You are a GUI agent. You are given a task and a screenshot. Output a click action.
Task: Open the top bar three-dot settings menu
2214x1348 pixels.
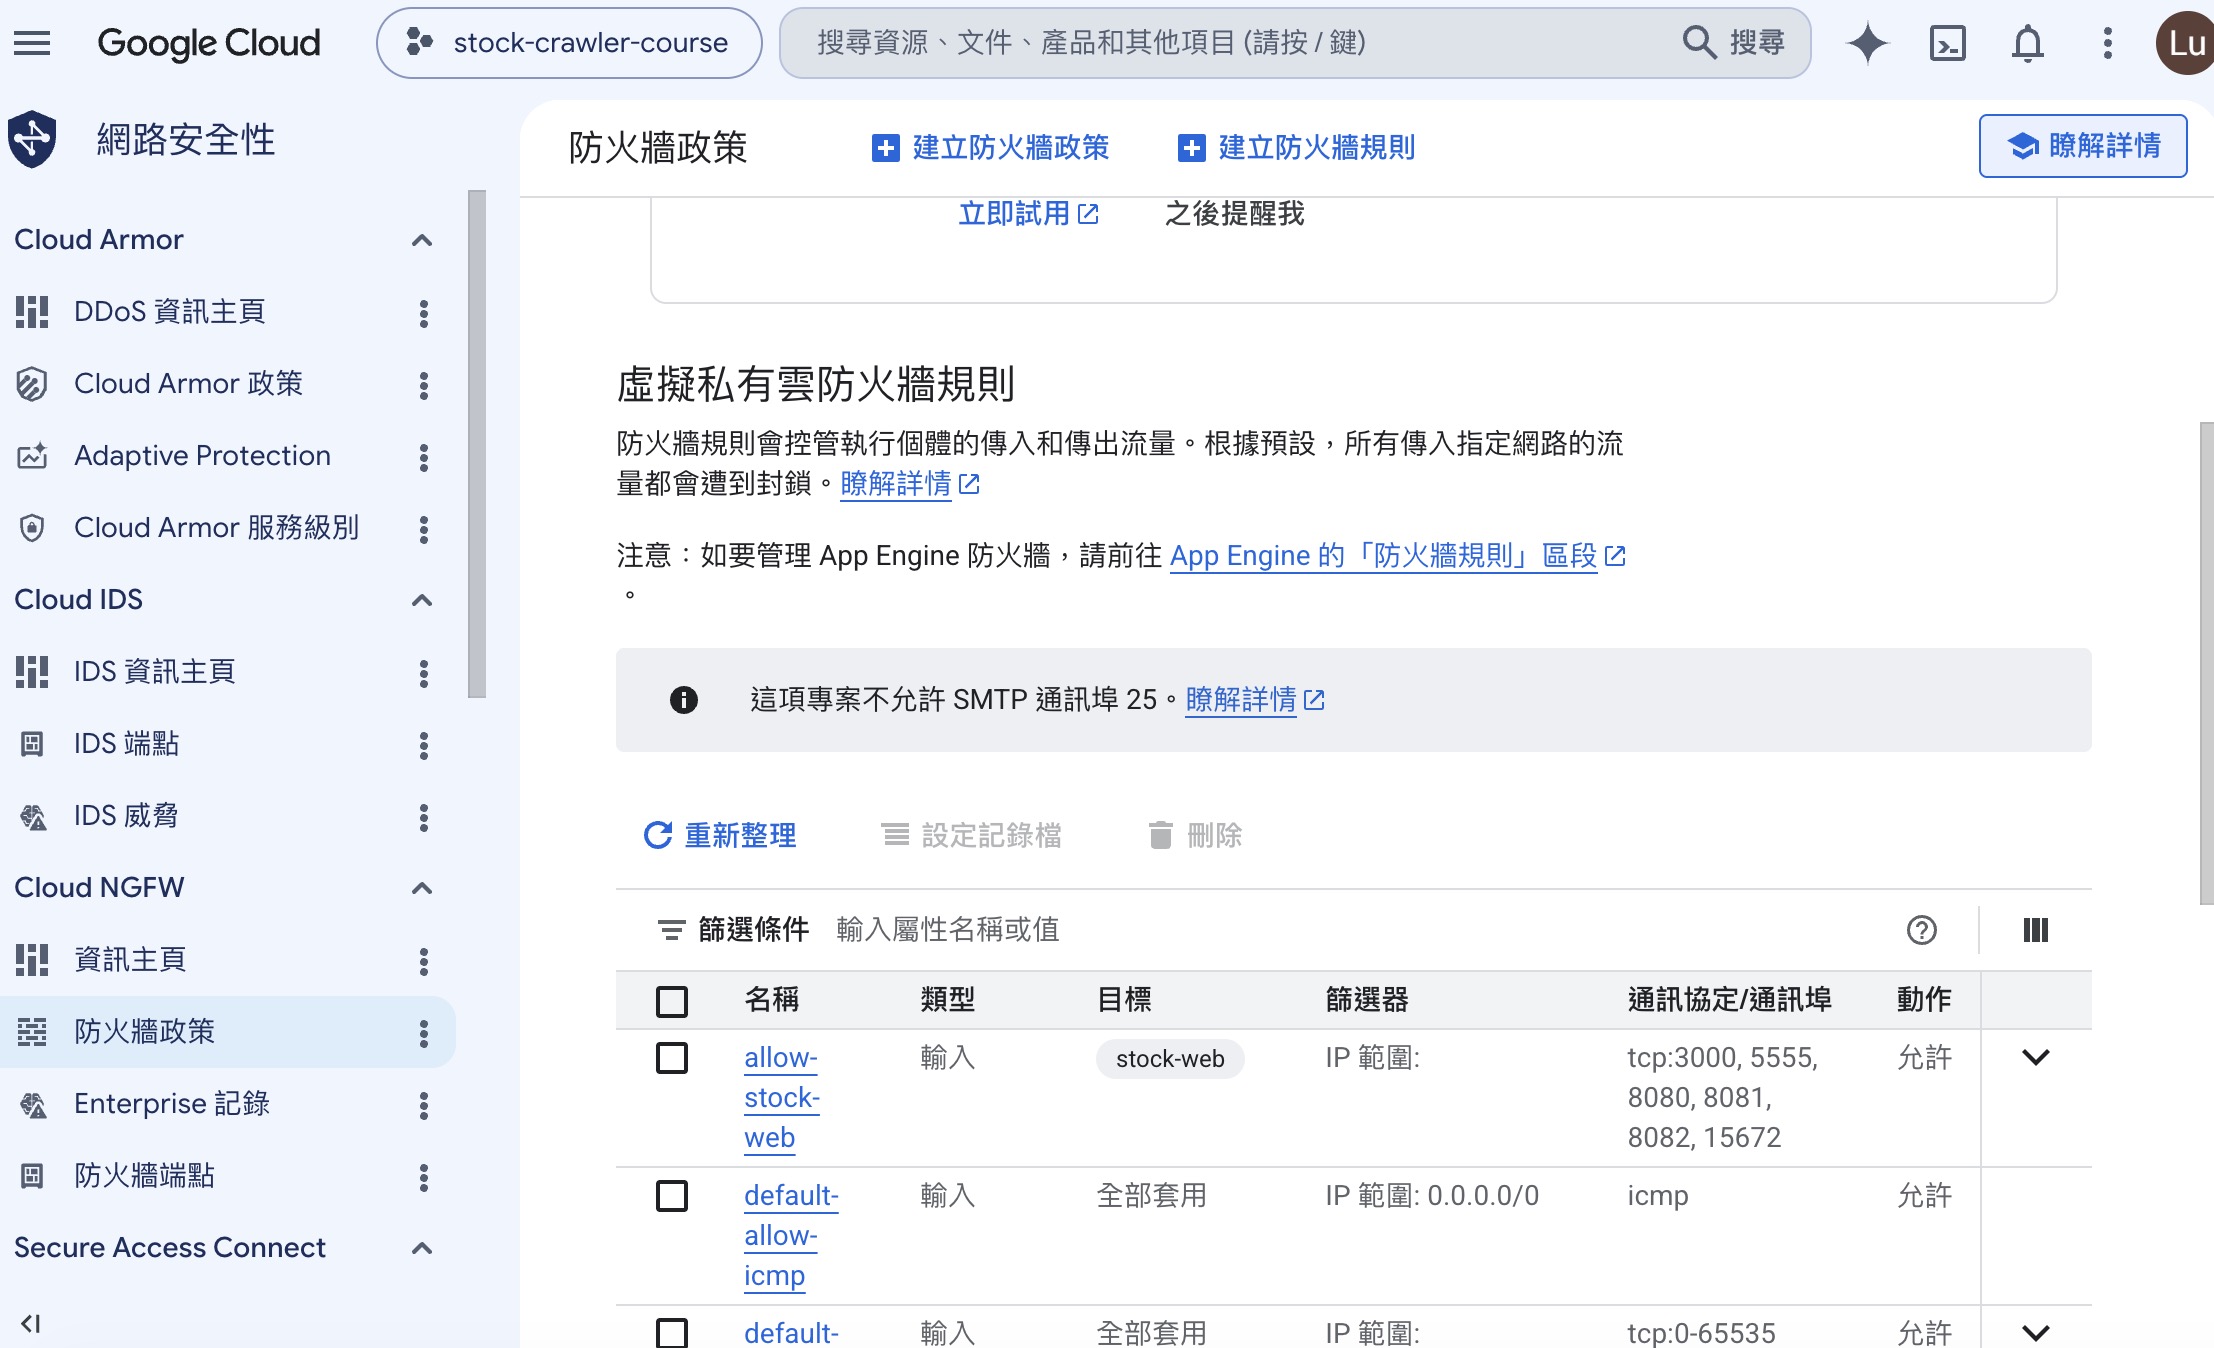coord(2107,43)
